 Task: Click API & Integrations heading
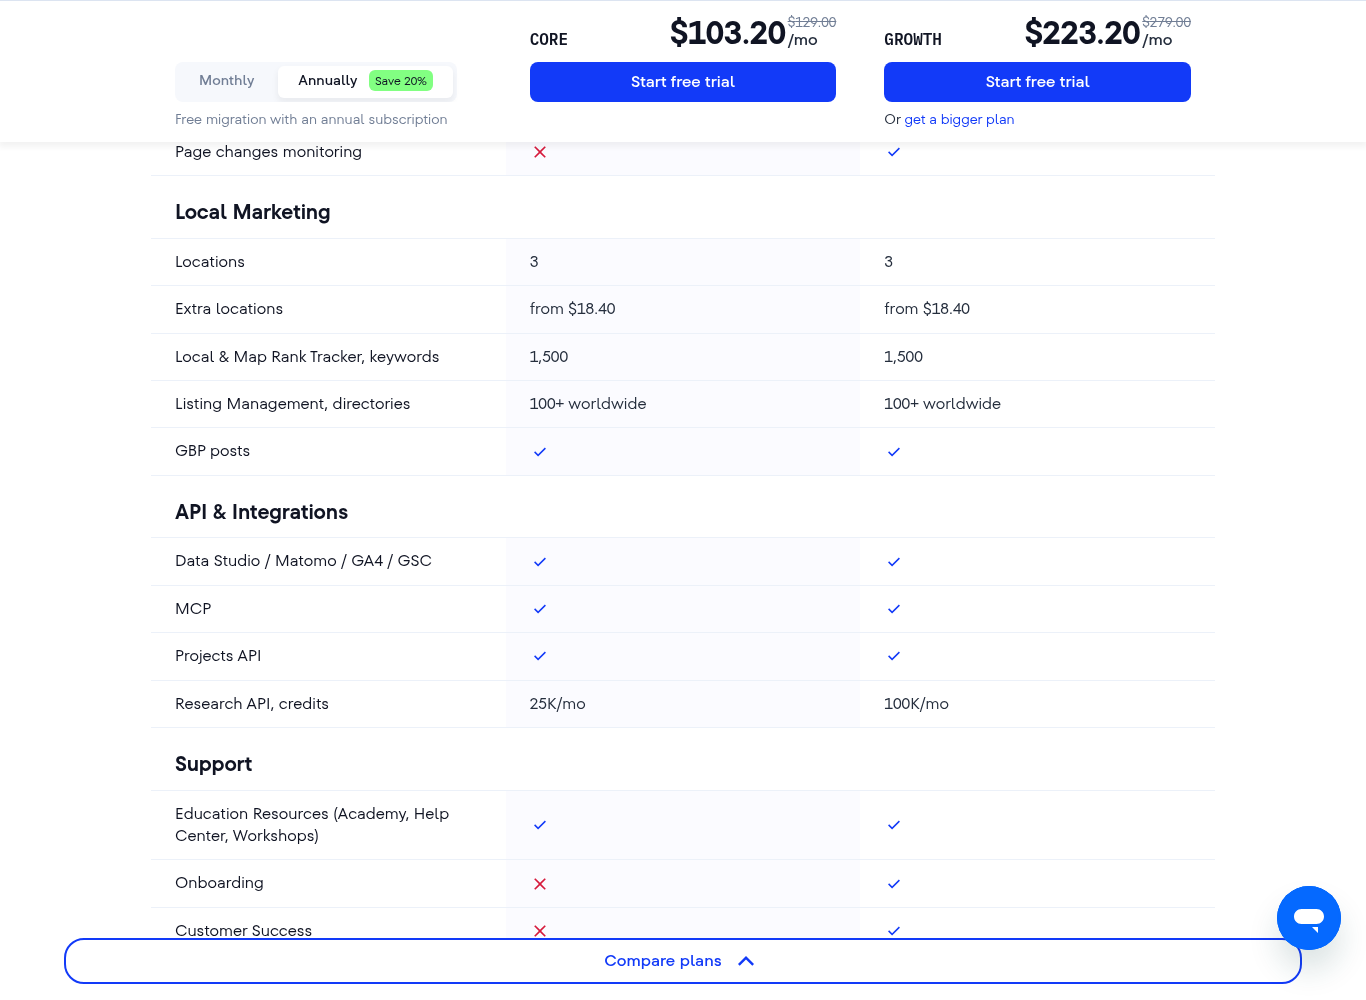(x=261, y=512)
